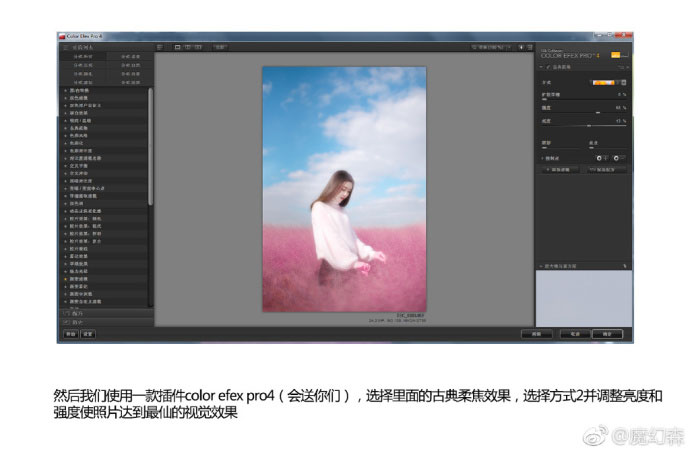This screenshot has width=690, height=453.
Task: Switch to split preview view icon
Action: pos(186,46)
